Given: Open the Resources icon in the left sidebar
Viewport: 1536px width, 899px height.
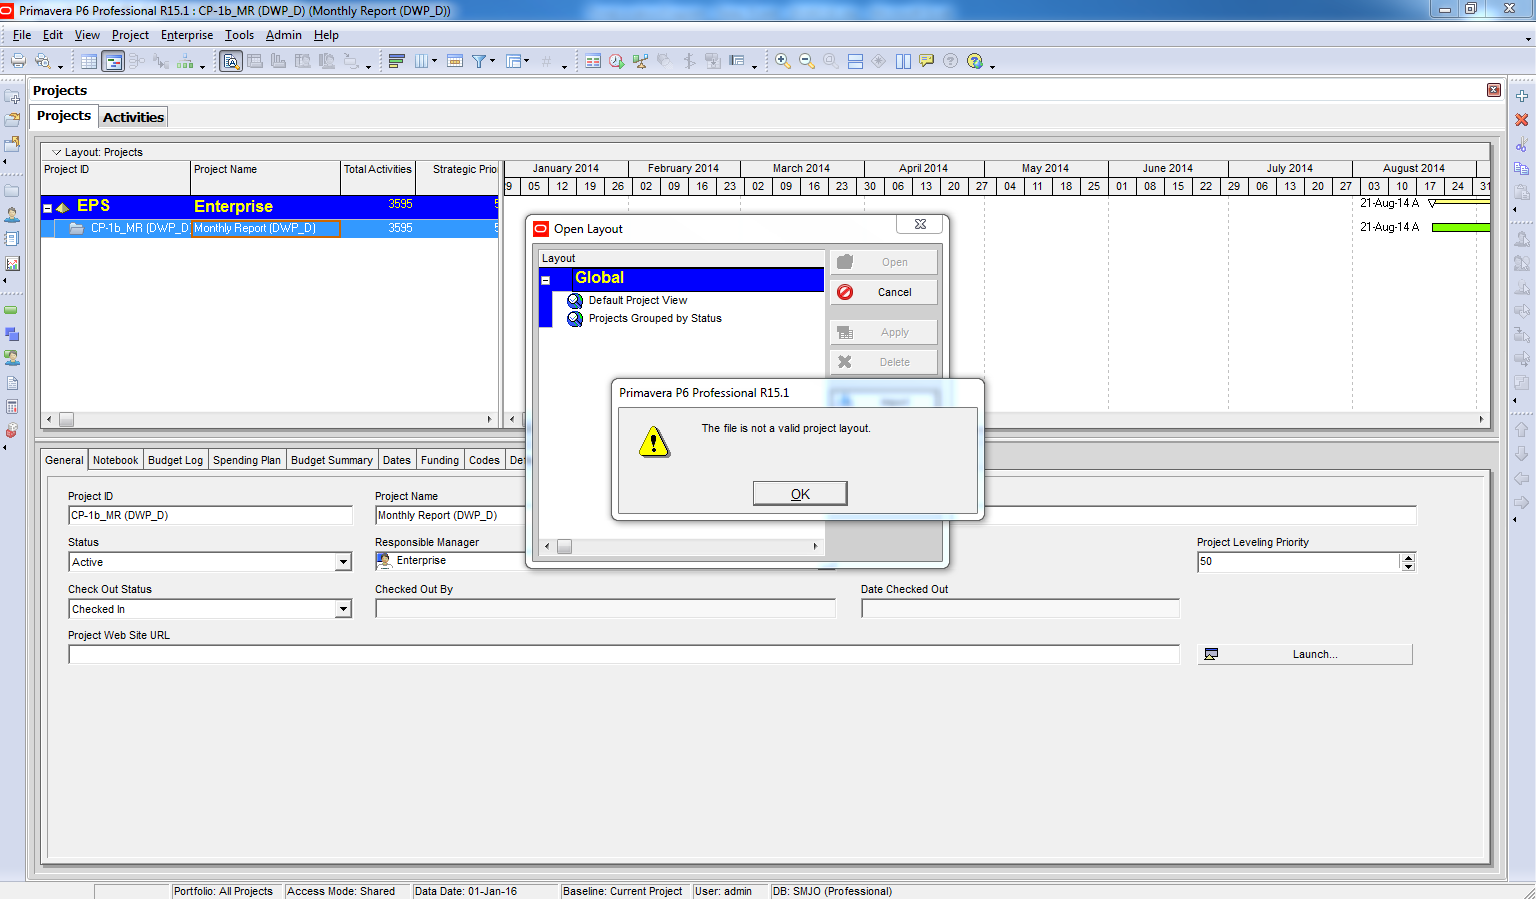Looking at the screenshot, I should (x=12, y=215).
